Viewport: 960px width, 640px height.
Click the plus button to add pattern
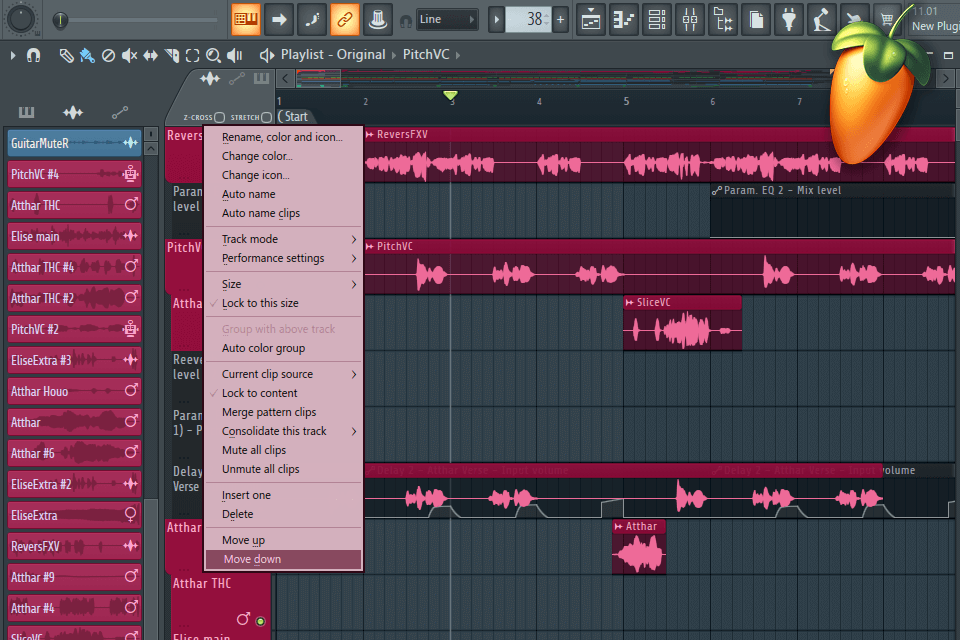tap(560, 20)
